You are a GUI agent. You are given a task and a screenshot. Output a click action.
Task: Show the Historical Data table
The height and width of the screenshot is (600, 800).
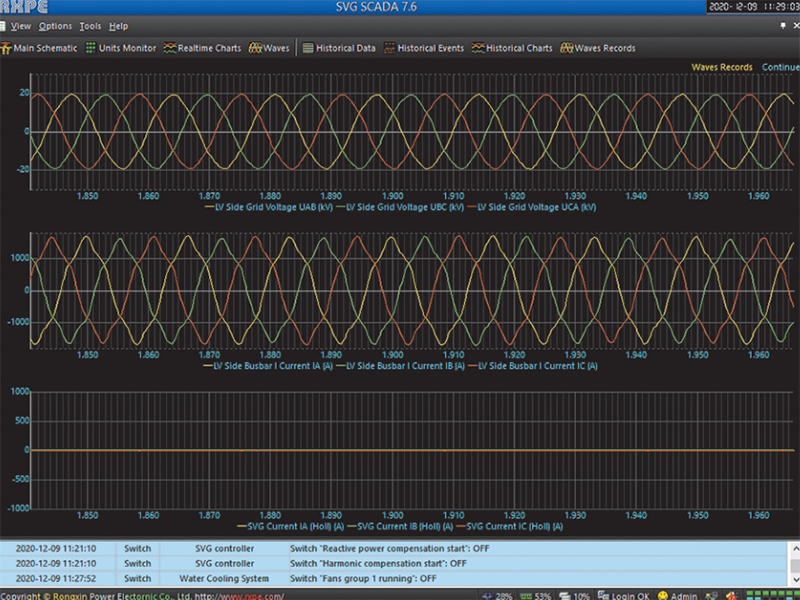339,48
